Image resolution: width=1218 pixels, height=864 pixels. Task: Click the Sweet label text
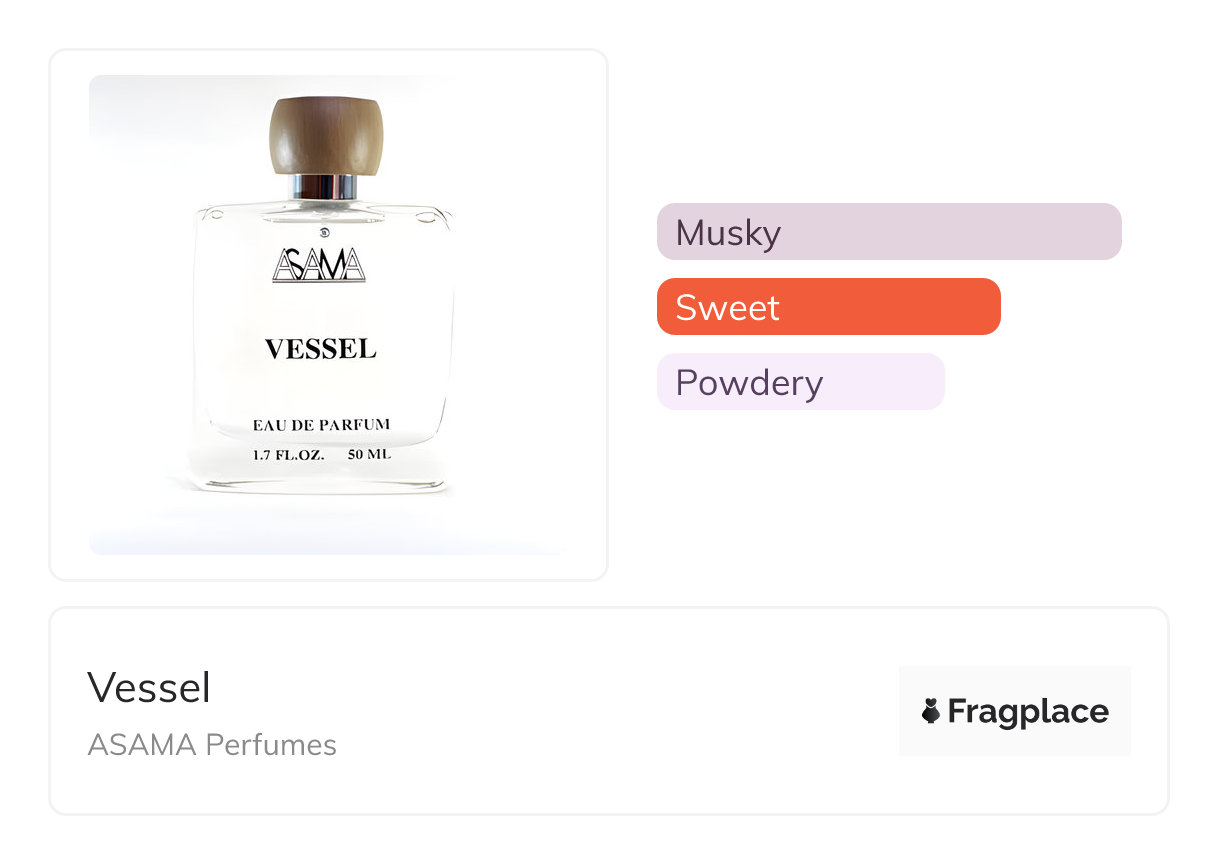[x=727, y=307]
